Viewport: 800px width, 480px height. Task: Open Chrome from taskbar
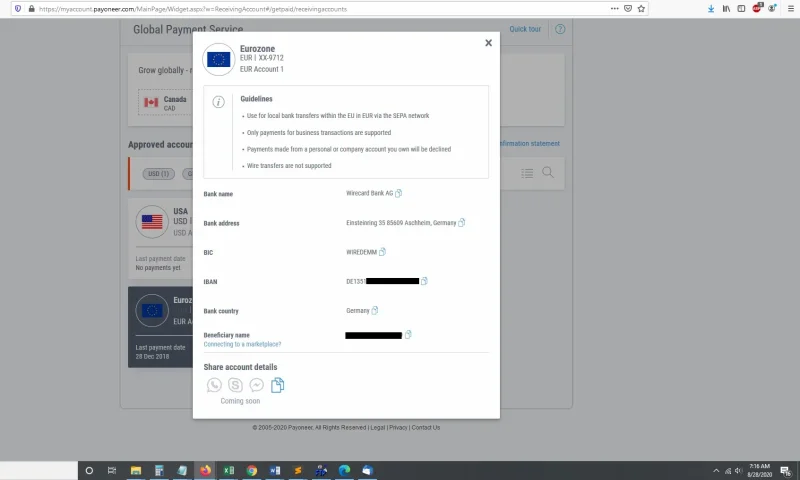[252, 470]
